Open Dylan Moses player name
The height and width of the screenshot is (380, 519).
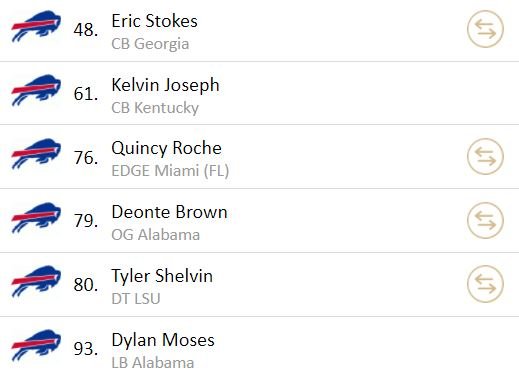click(x=163, y=341)
